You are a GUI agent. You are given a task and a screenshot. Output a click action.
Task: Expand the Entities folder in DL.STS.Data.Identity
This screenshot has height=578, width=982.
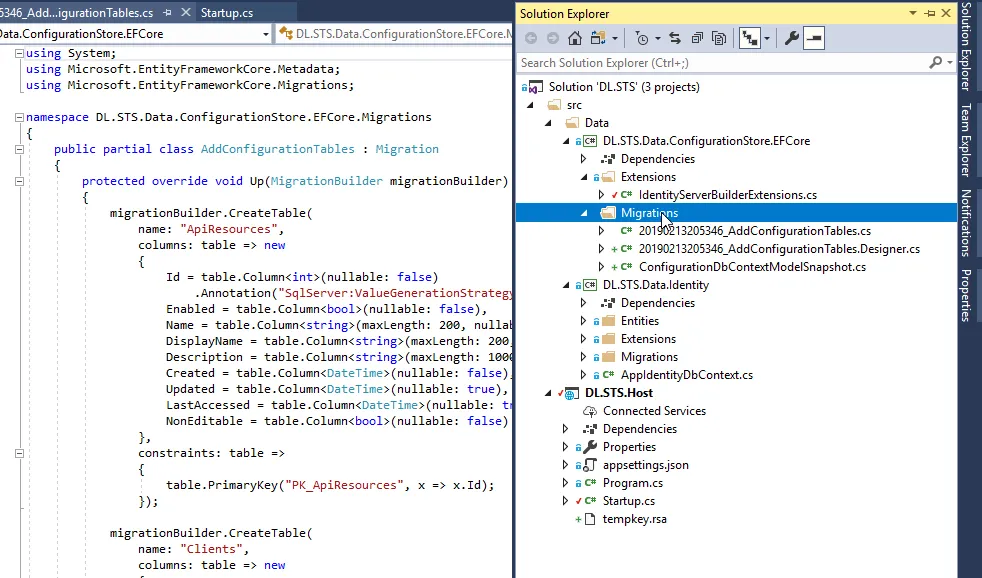point(584,321)
